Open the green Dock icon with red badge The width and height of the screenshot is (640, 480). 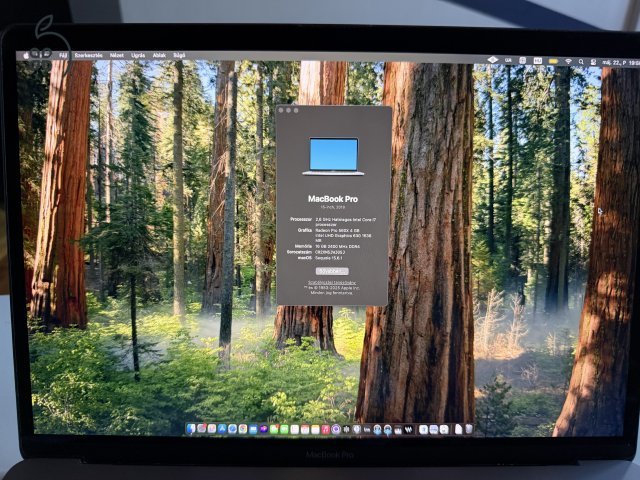click(x=274, y=429)
